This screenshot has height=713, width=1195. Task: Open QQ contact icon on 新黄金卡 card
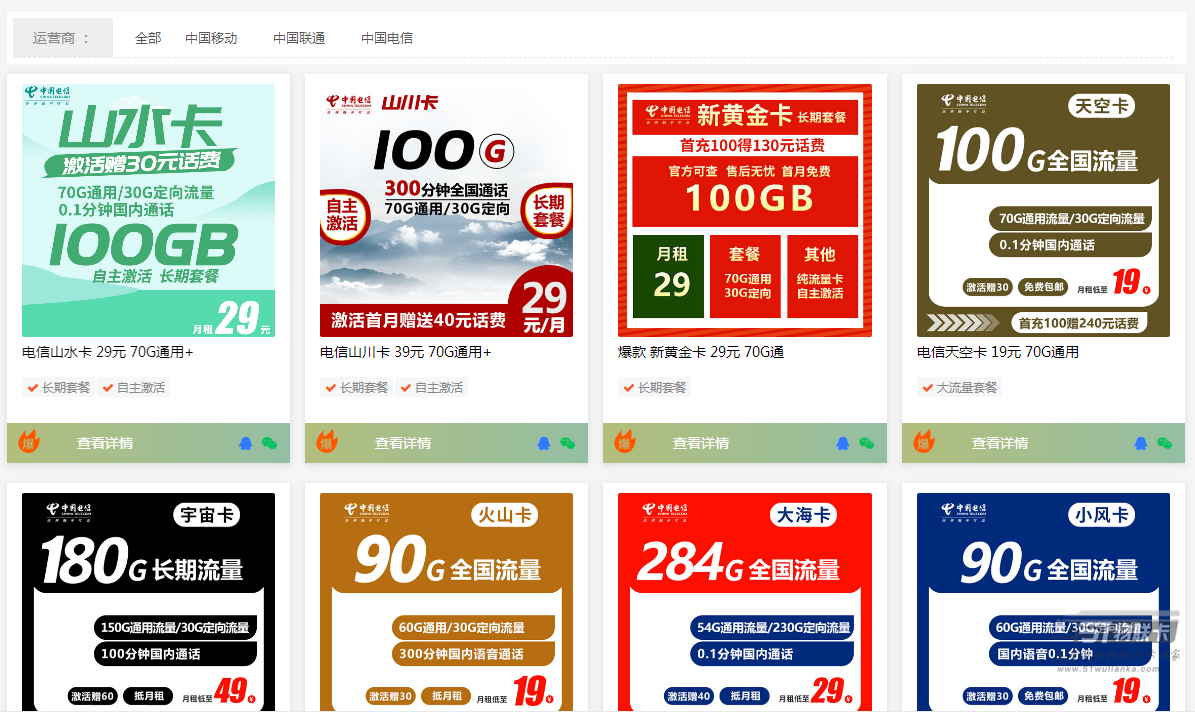842,443
